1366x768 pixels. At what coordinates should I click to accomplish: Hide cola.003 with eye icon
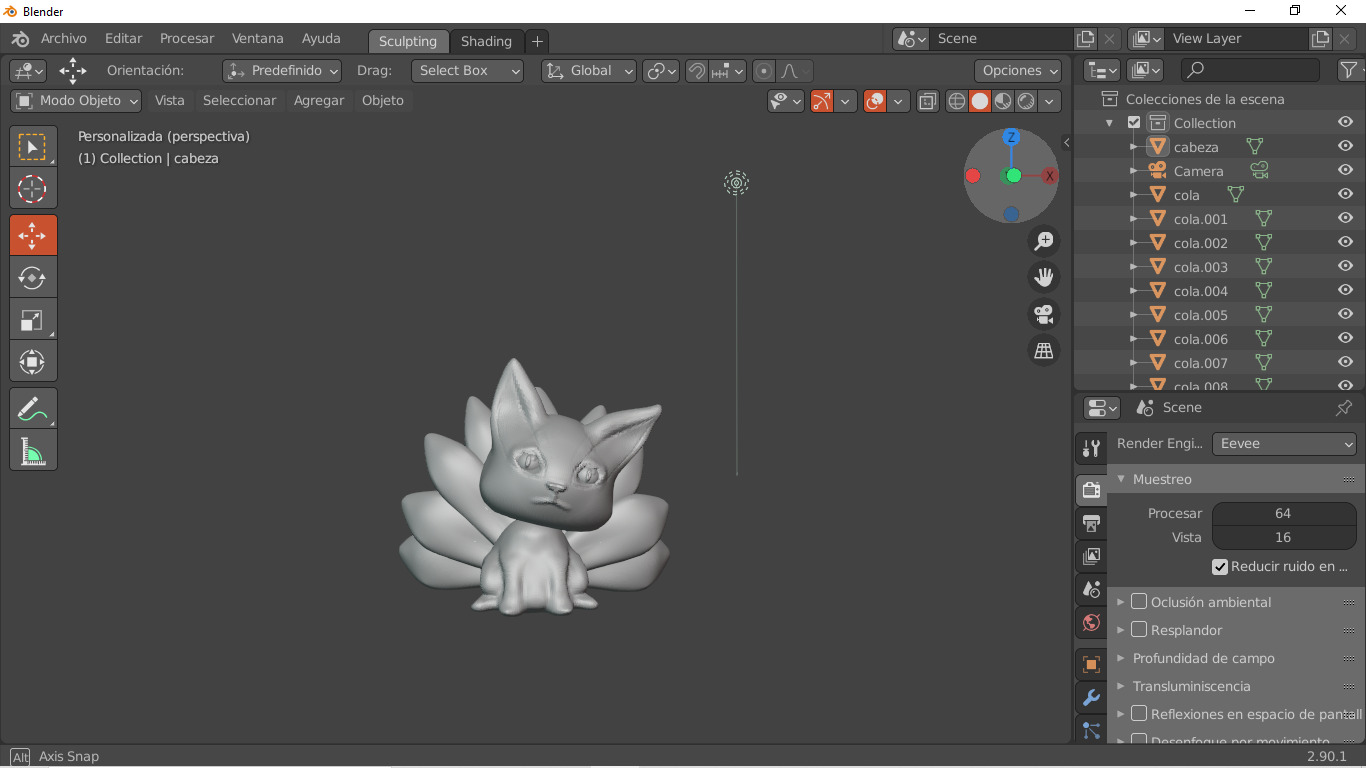(1345, 267)
